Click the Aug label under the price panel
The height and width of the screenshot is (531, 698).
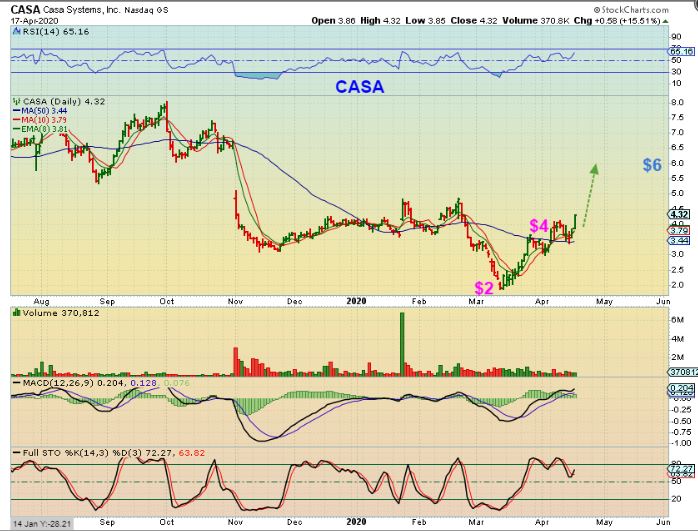tap(41, 301)
